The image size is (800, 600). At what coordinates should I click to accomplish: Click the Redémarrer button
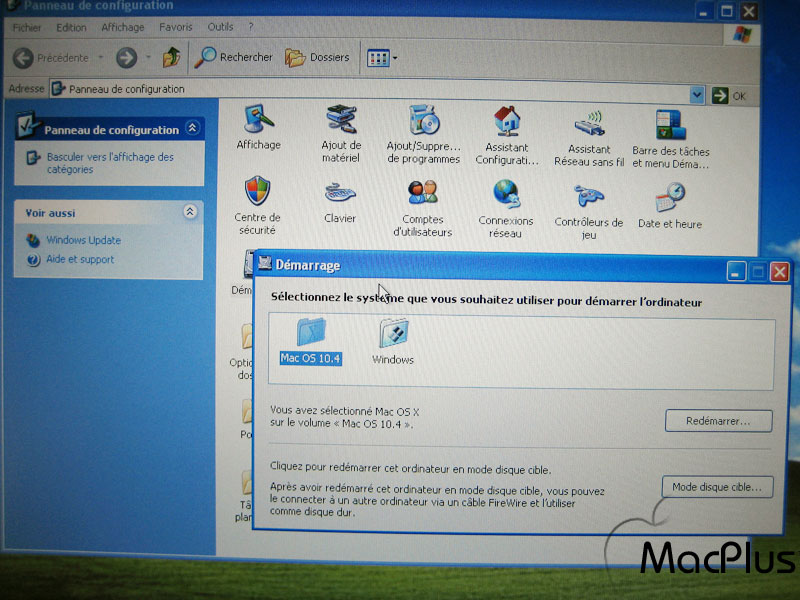click(718, 421)
